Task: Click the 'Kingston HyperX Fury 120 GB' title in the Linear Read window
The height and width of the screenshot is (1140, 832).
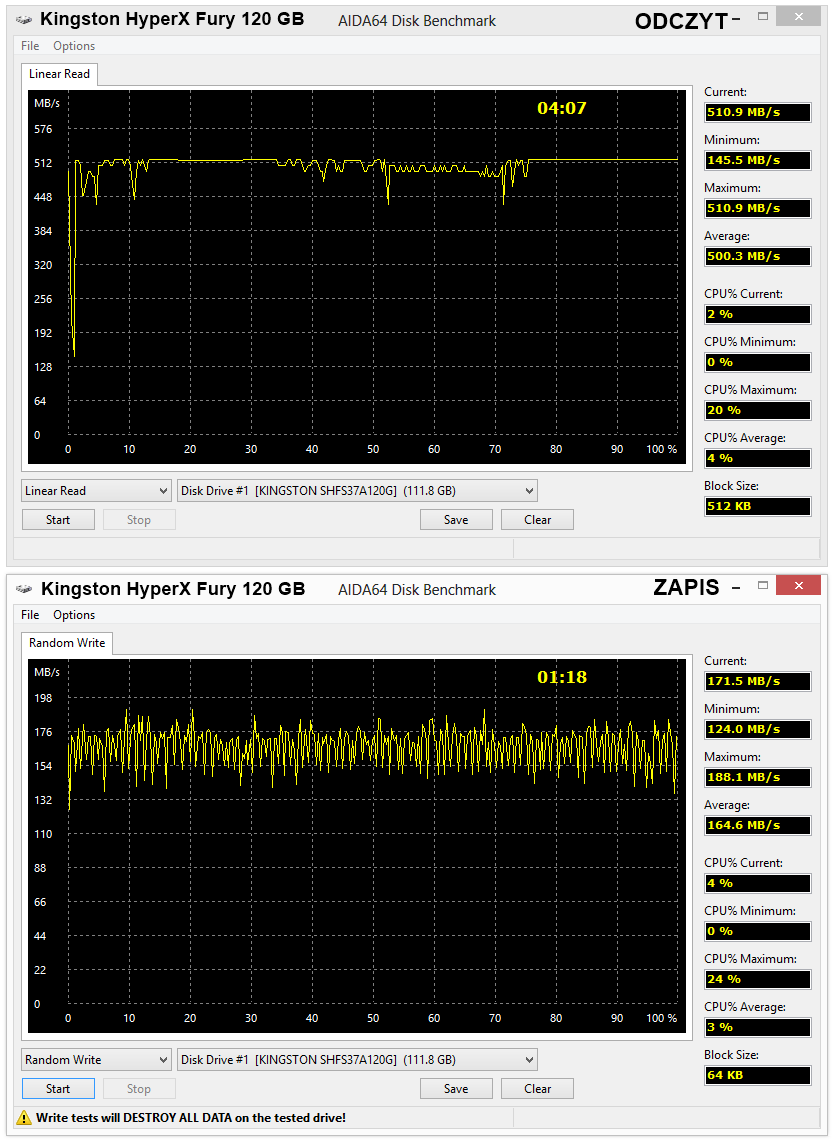Action: (x=172, y=20)
